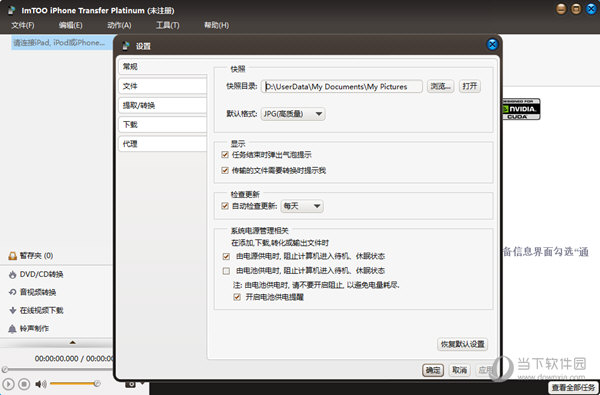Minimize the ImTOO main window
Screen dimensions: 600x395
coord(561,9)
